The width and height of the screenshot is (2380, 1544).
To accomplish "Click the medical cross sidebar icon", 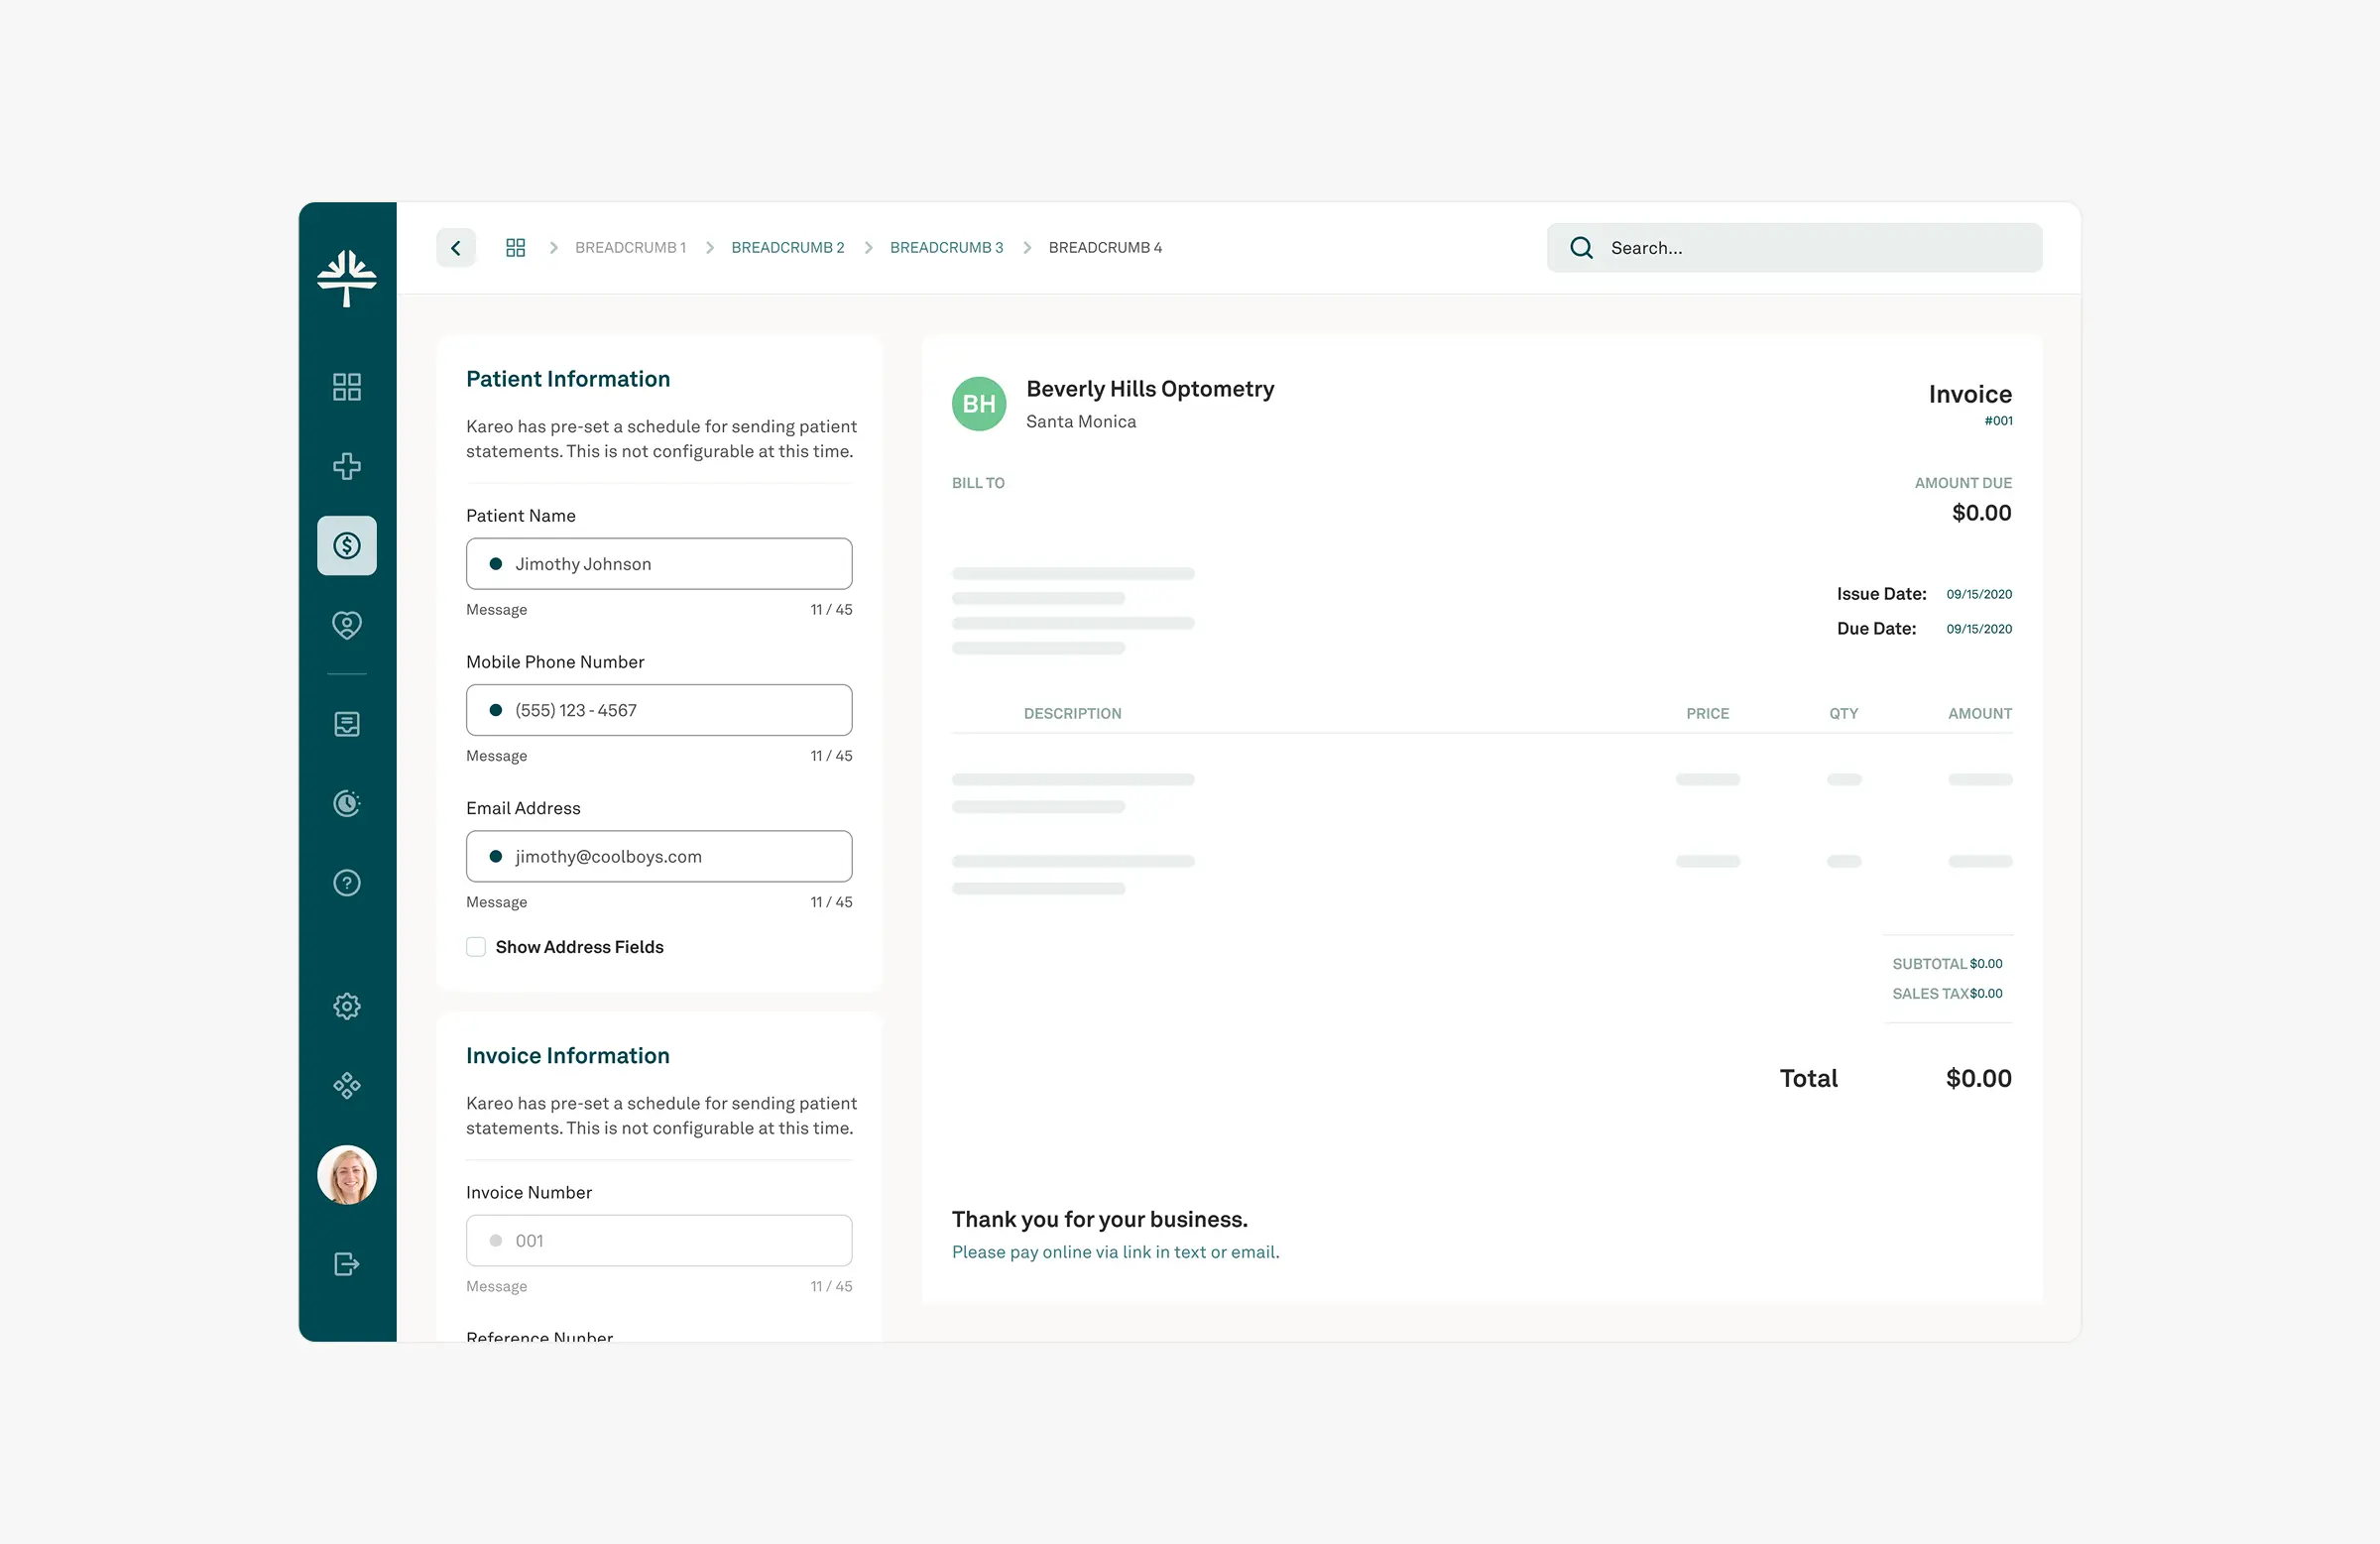I will pos(347,466).
